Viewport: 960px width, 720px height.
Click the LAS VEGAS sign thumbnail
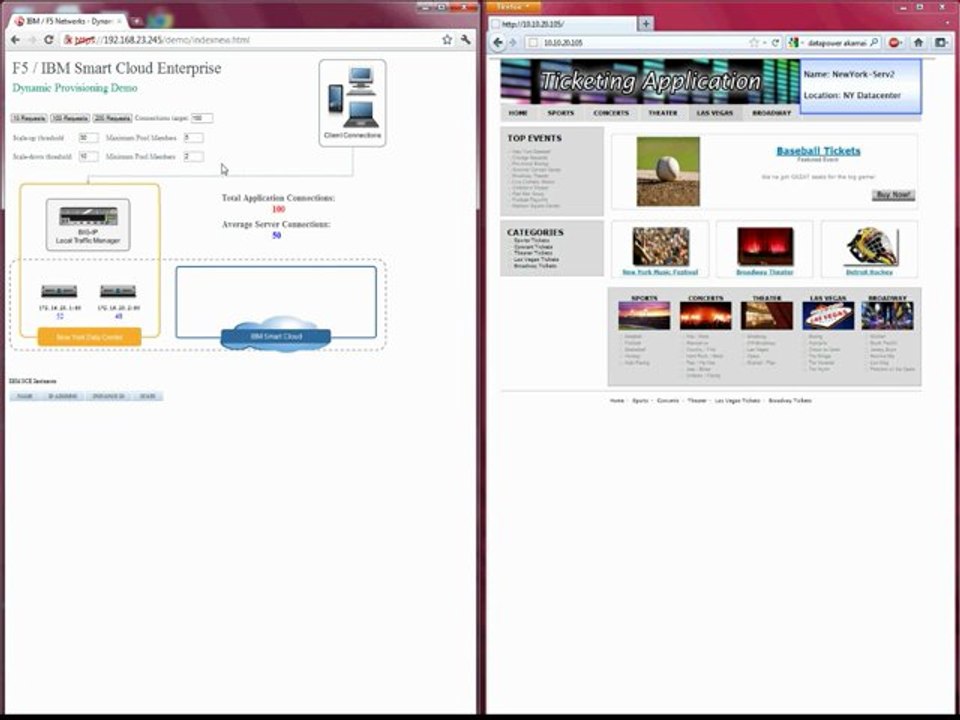pos(828,316)
